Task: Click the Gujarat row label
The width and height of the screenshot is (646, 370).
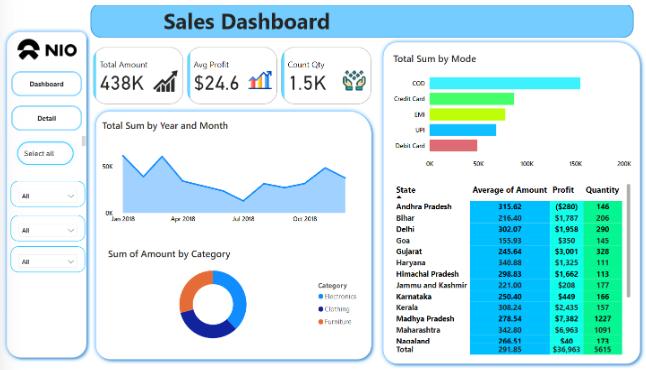Action: pos(409,252)
